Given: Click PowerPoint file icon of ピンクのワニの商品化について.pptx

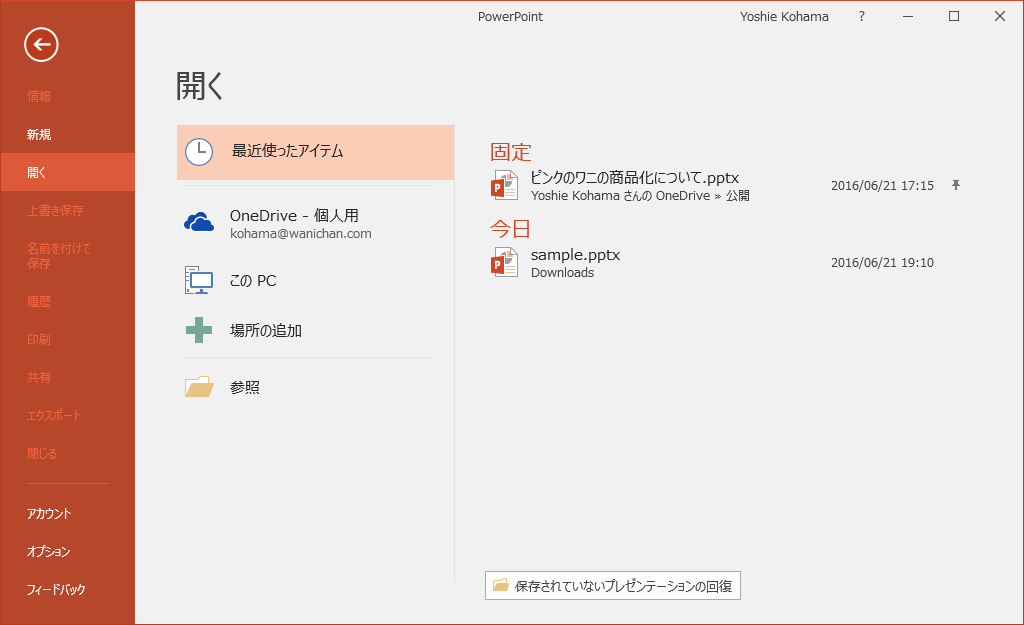Looking at the screenshot, I should [504, 185].
